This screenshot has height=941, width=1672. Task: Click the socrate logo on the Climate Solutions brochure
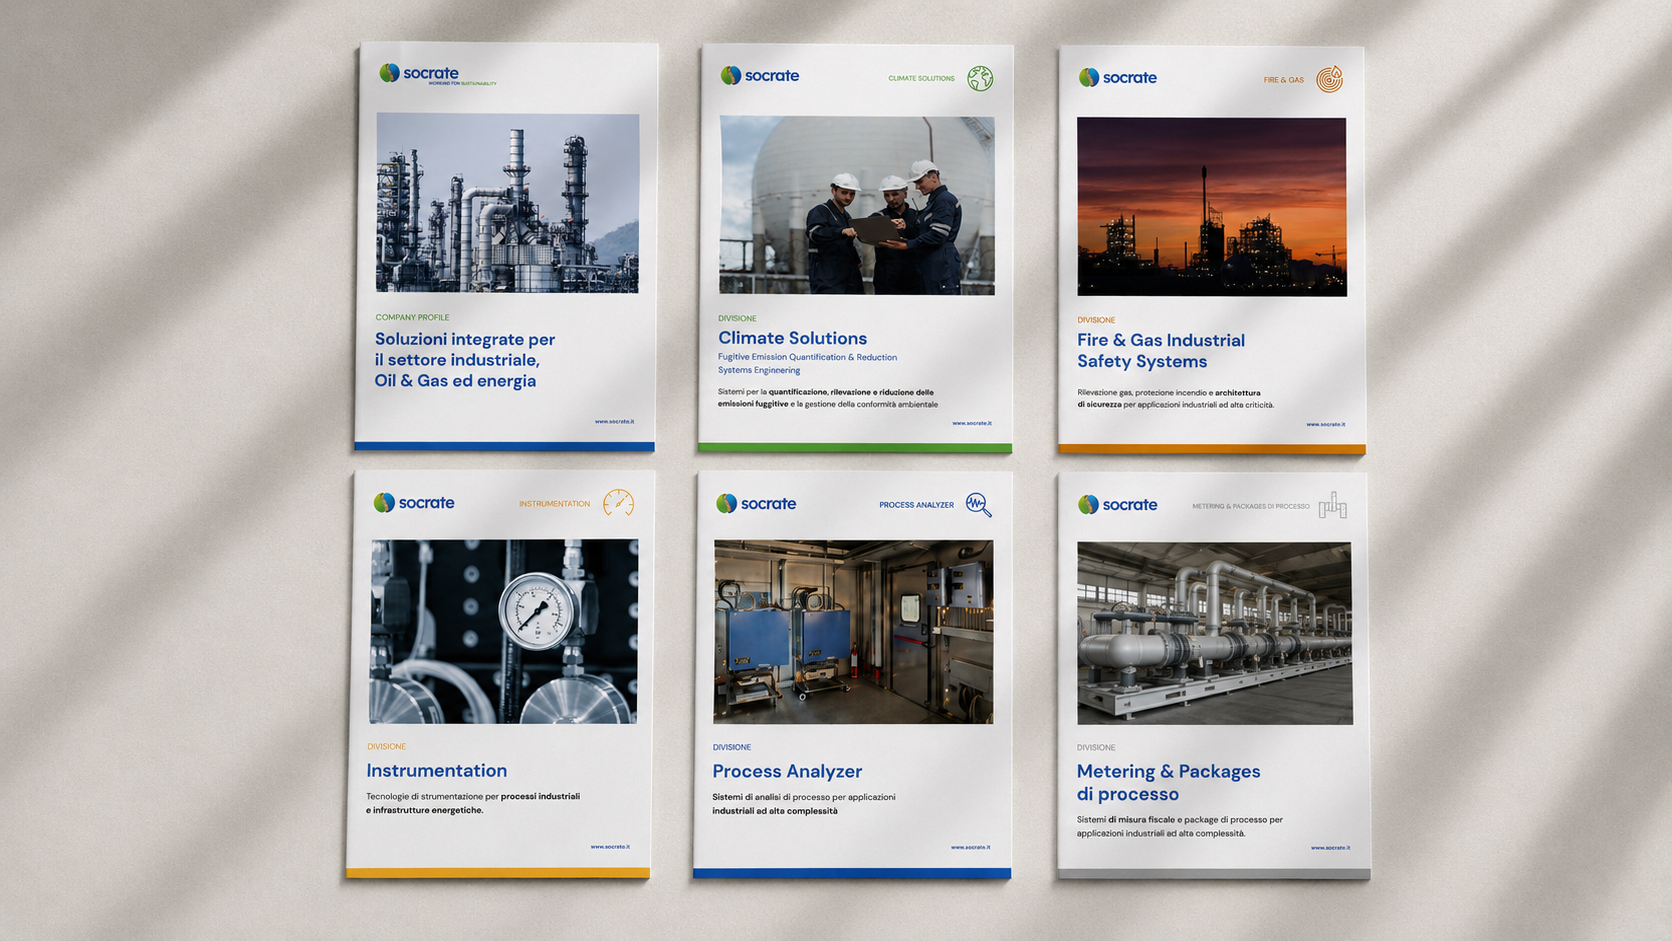click(760, 75)
